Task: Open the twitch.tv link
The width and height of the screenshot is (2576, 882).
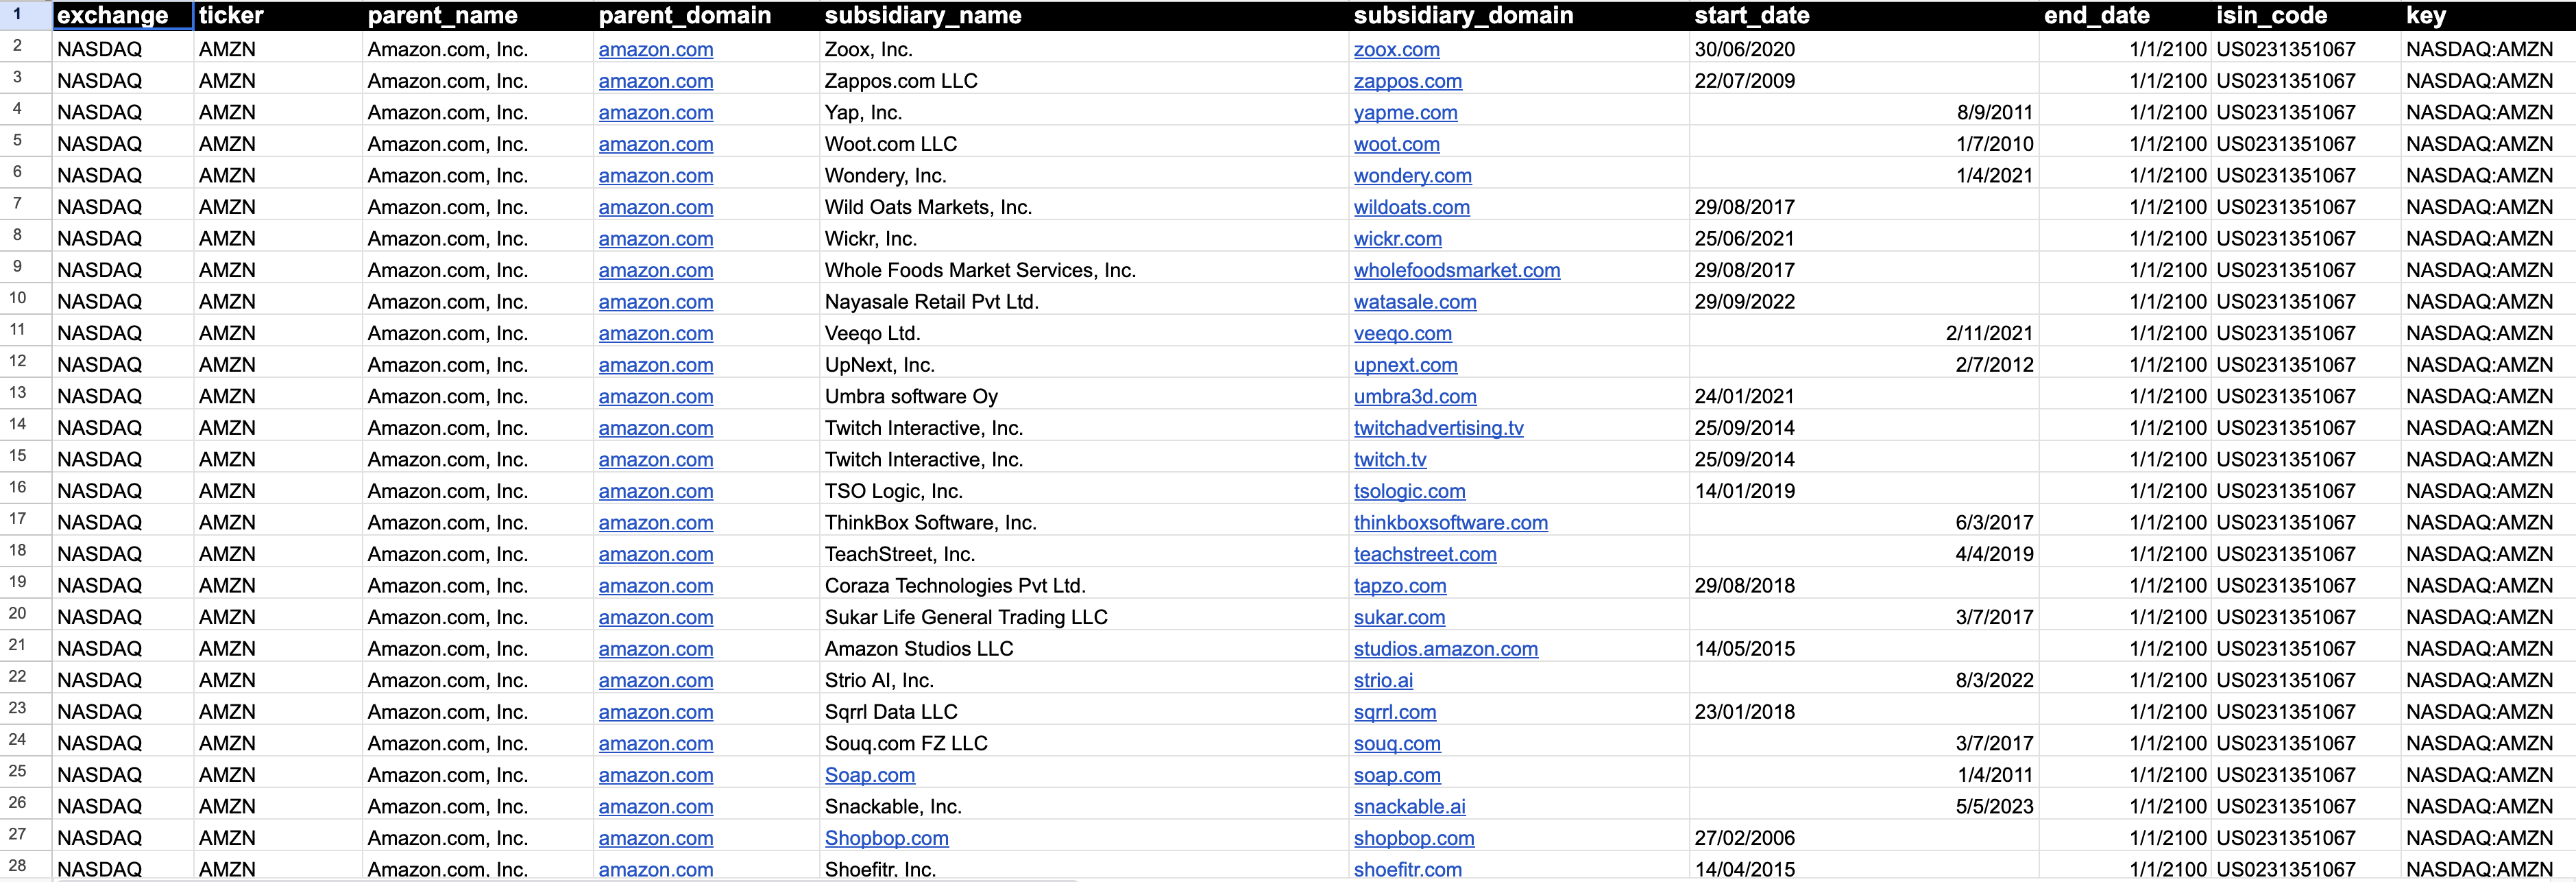Action: tap(1389, 459)
